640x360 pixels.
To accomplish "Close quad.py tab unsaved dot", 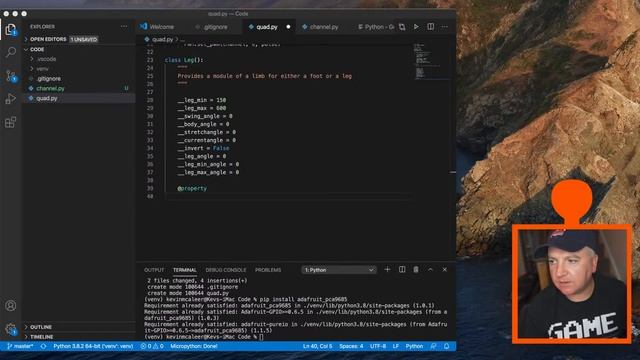I will [288, 27].
